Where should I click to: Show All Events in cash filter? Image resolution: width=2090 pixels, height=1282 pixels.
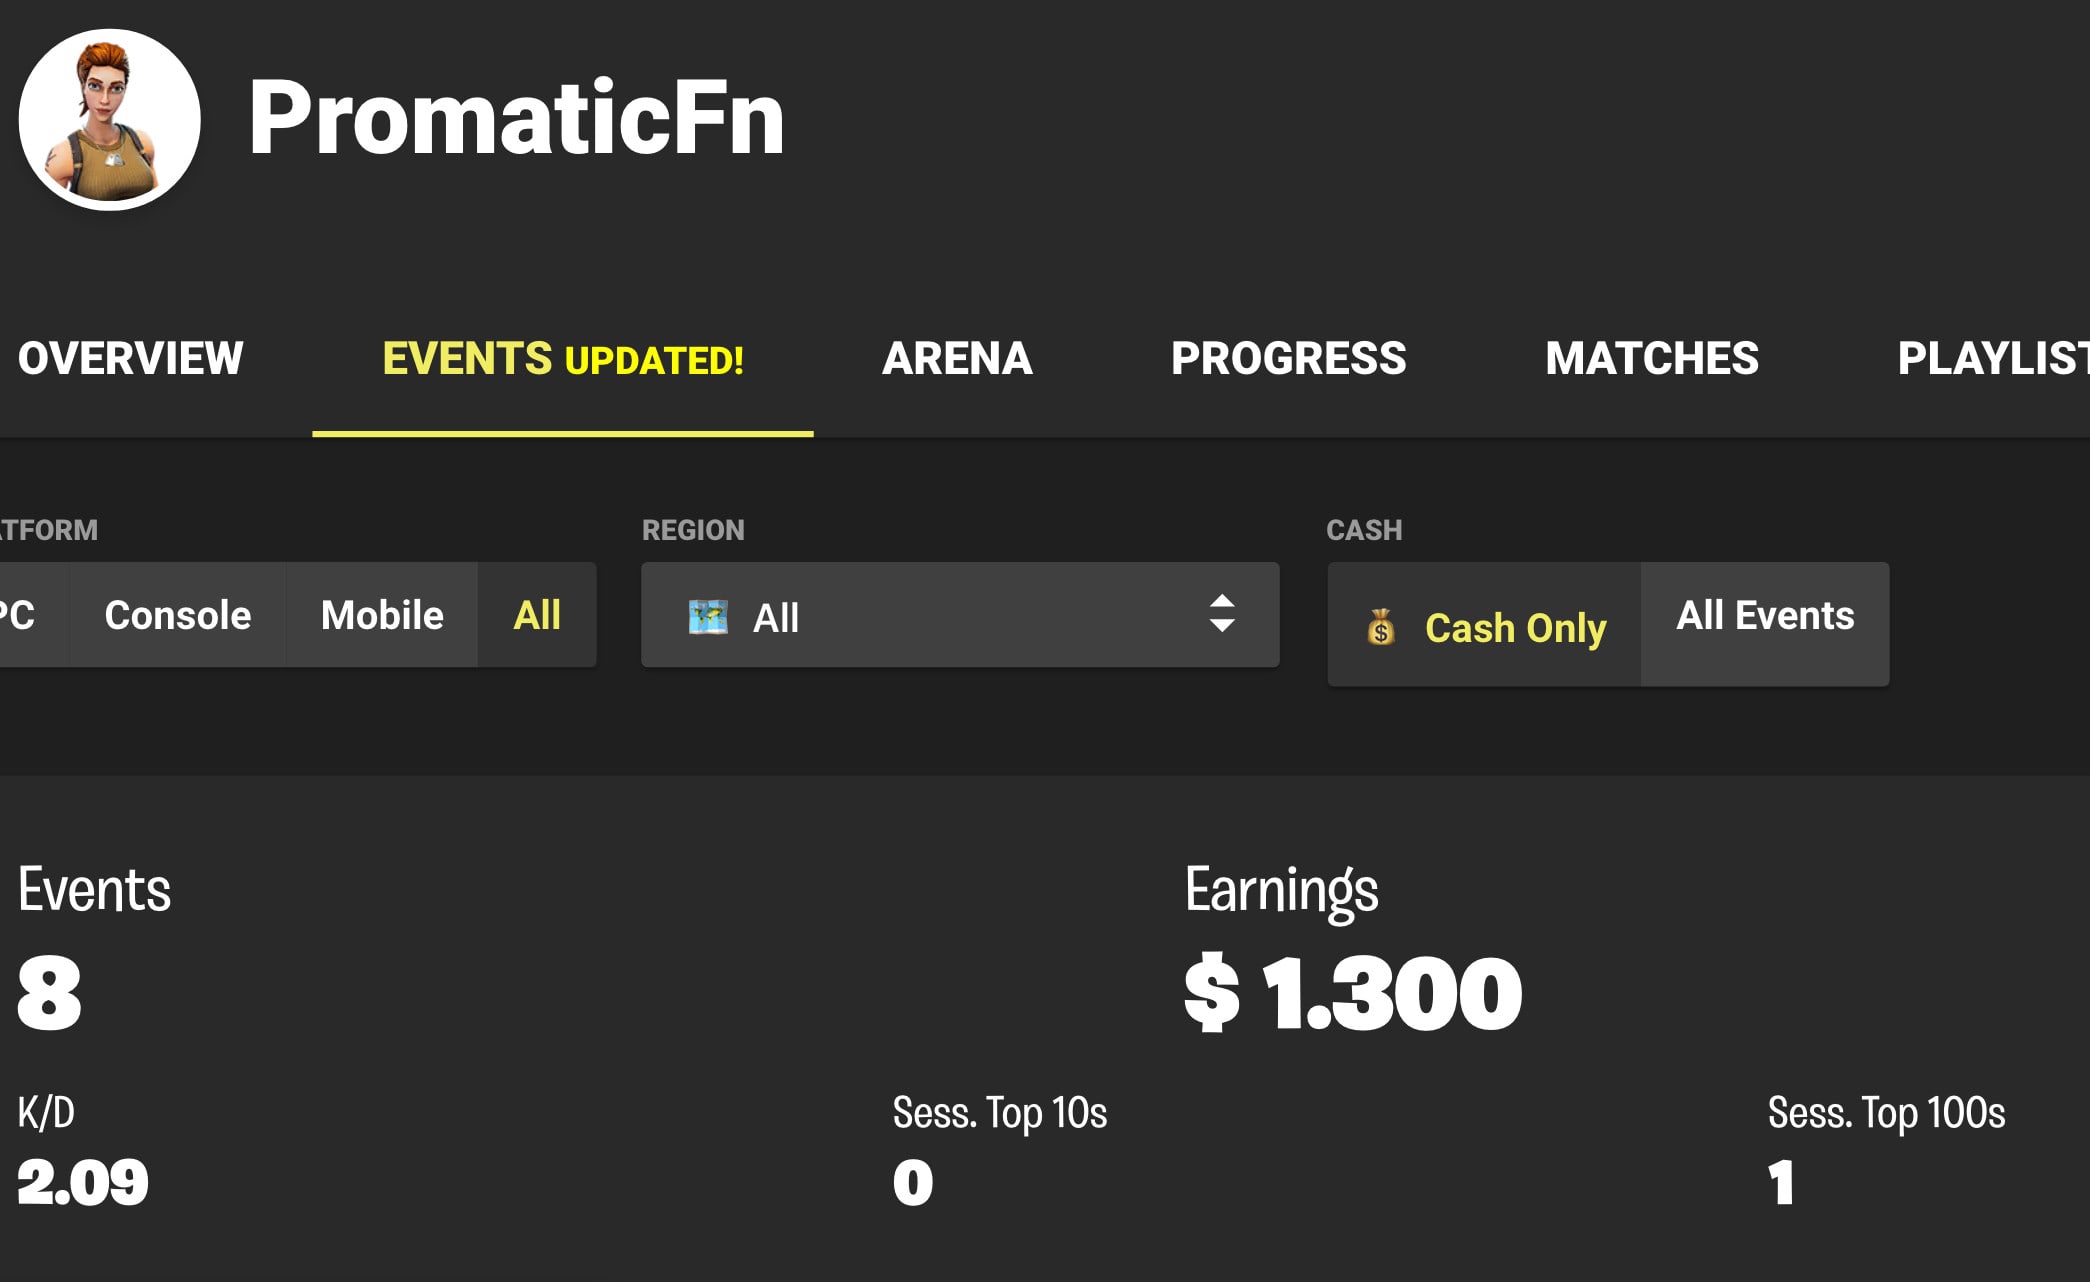pos(1765,616)
